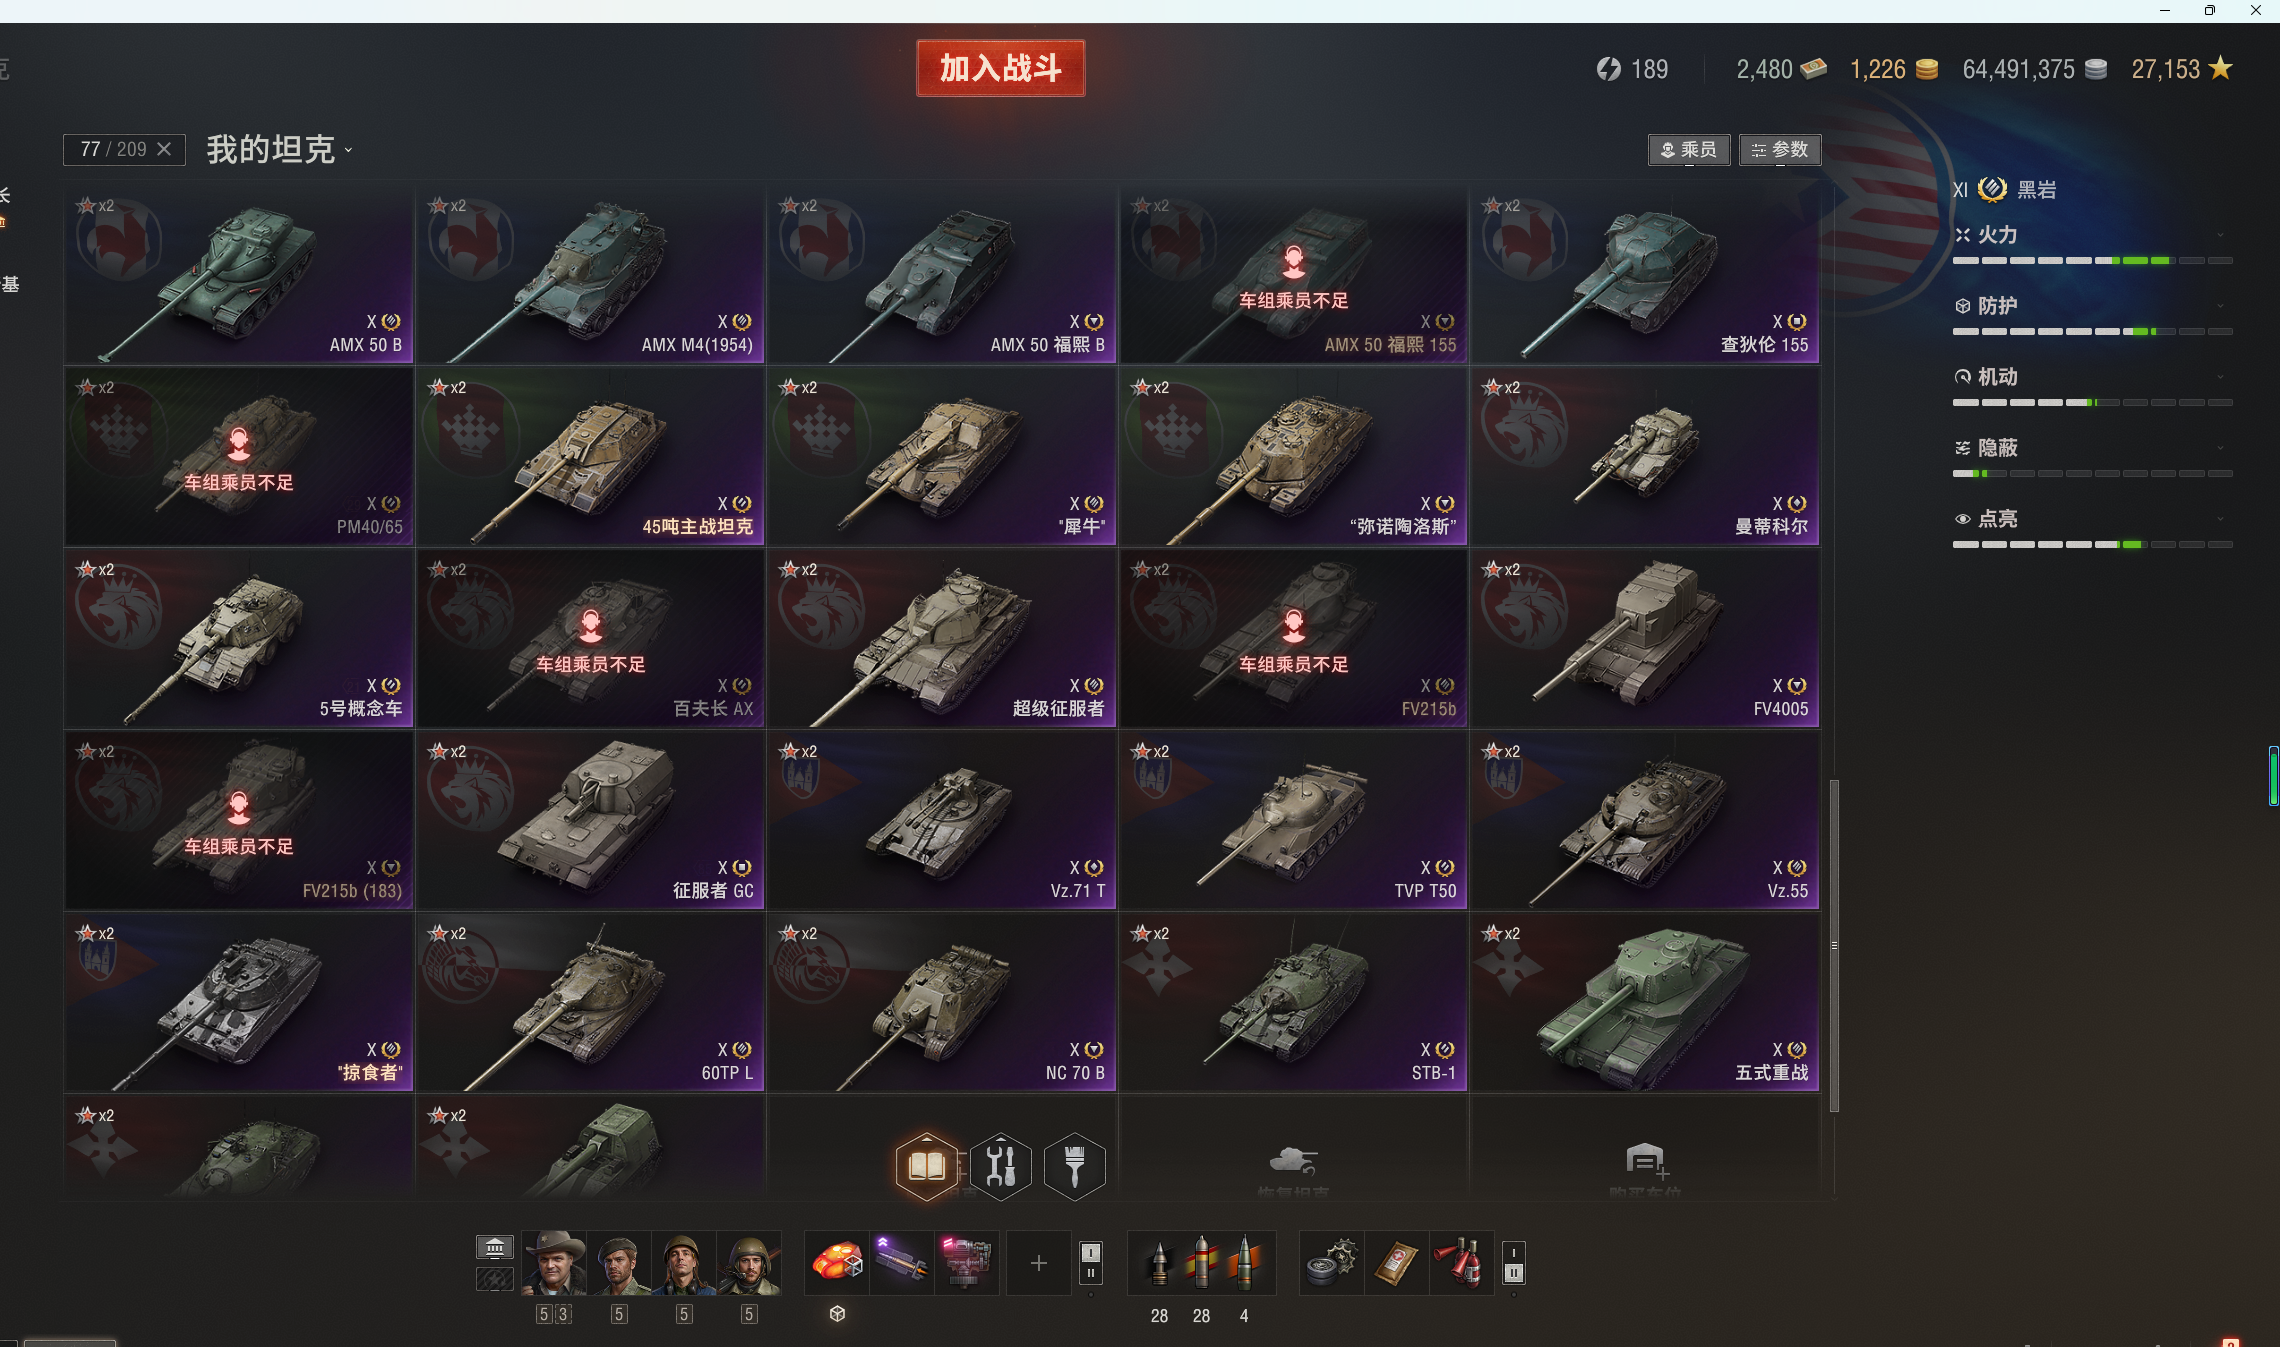Click the 加入战斗 battle button
This screenshot has height=1347, width=2280.
(1001, 68)
